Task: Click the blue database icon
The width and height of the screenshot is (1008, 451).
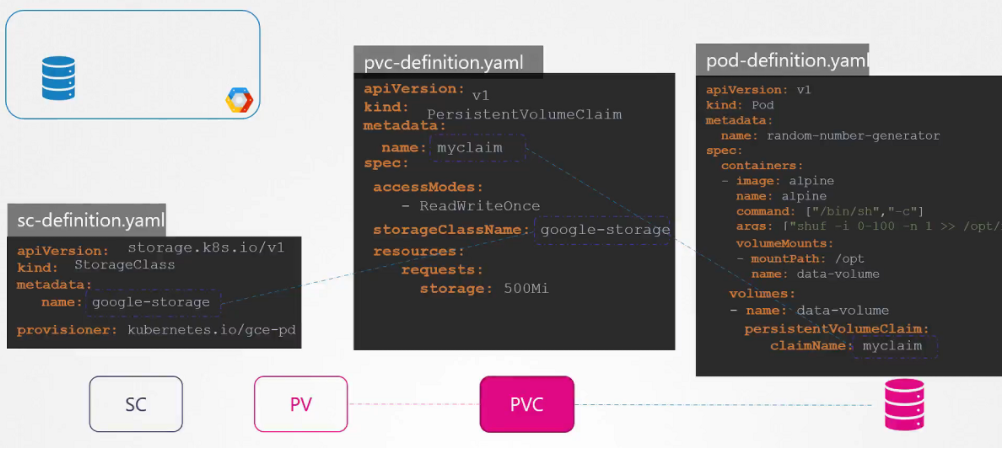Action: (58, 78)
